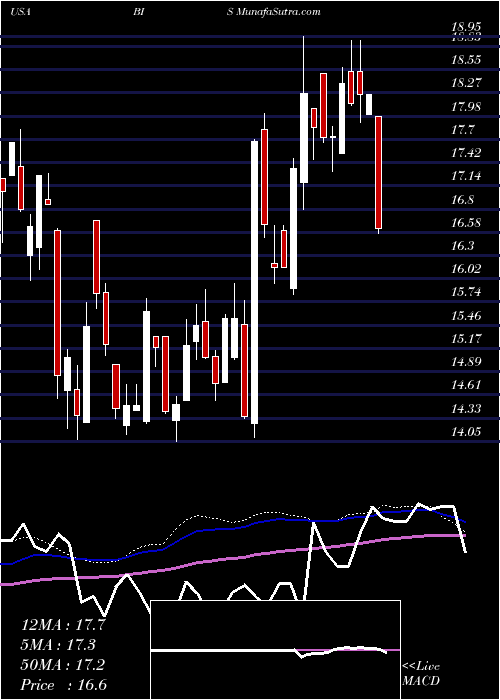Click the 16.58 price axis label
Viewport: 500px width, 700px height.
pos(466,222)
